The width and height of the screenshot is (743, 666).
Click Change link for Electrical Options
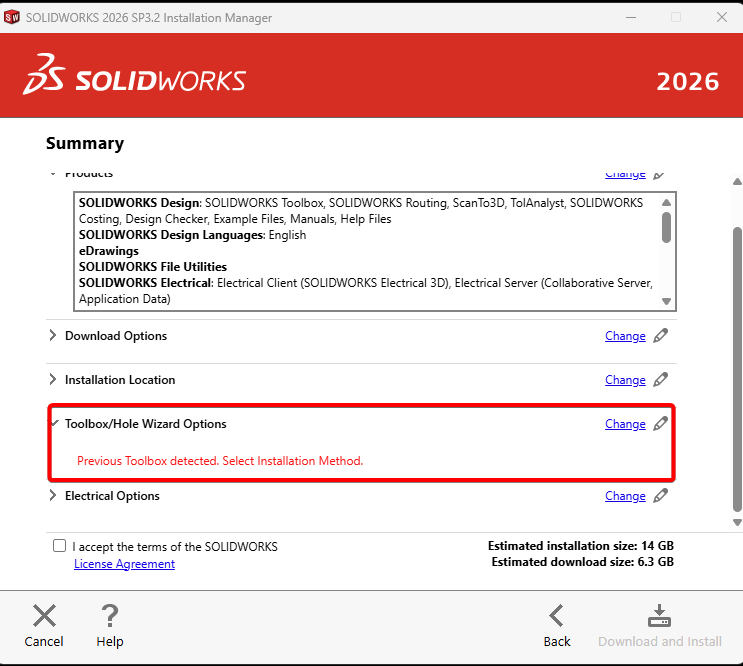(x=625, y=496)
